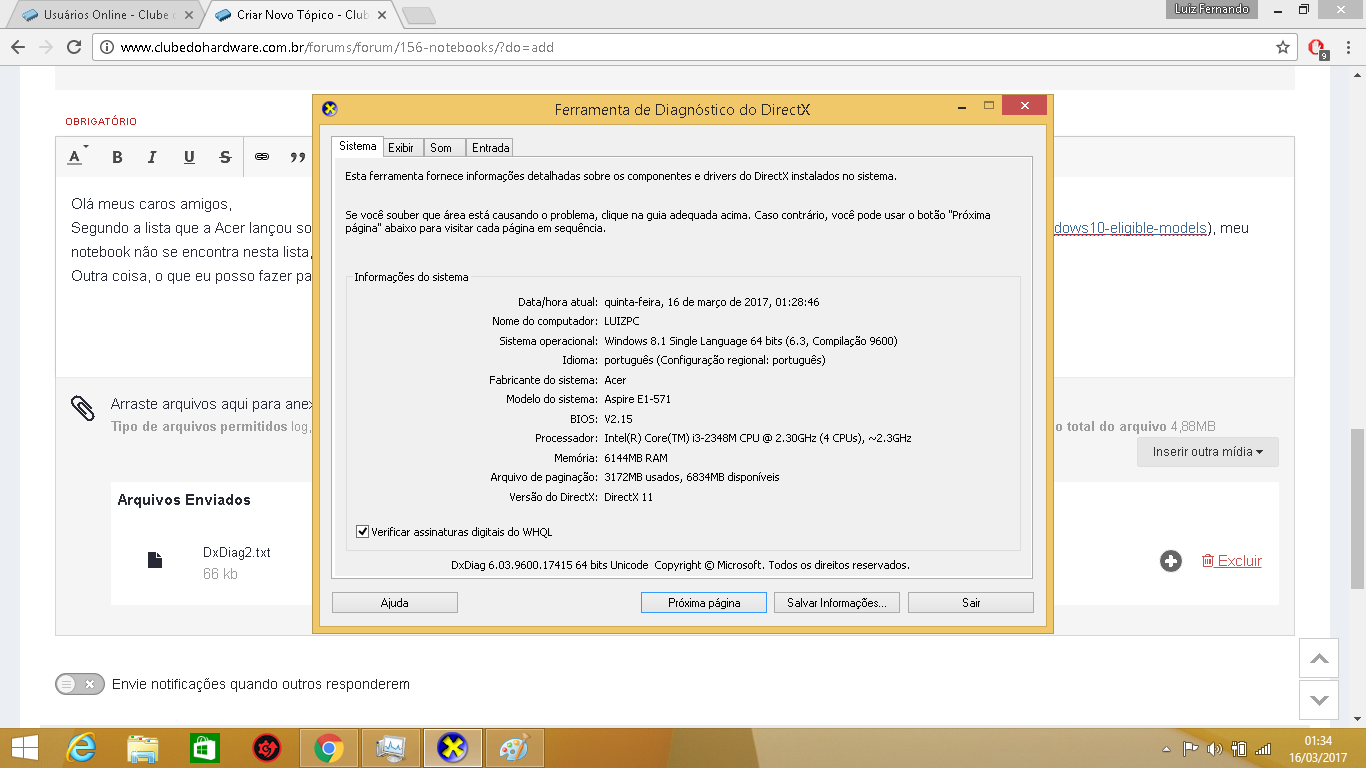The width and height of the screenshot is (1366, 768).
Task: Bookmark page with star icon
Action: (x=1283, y=47)
